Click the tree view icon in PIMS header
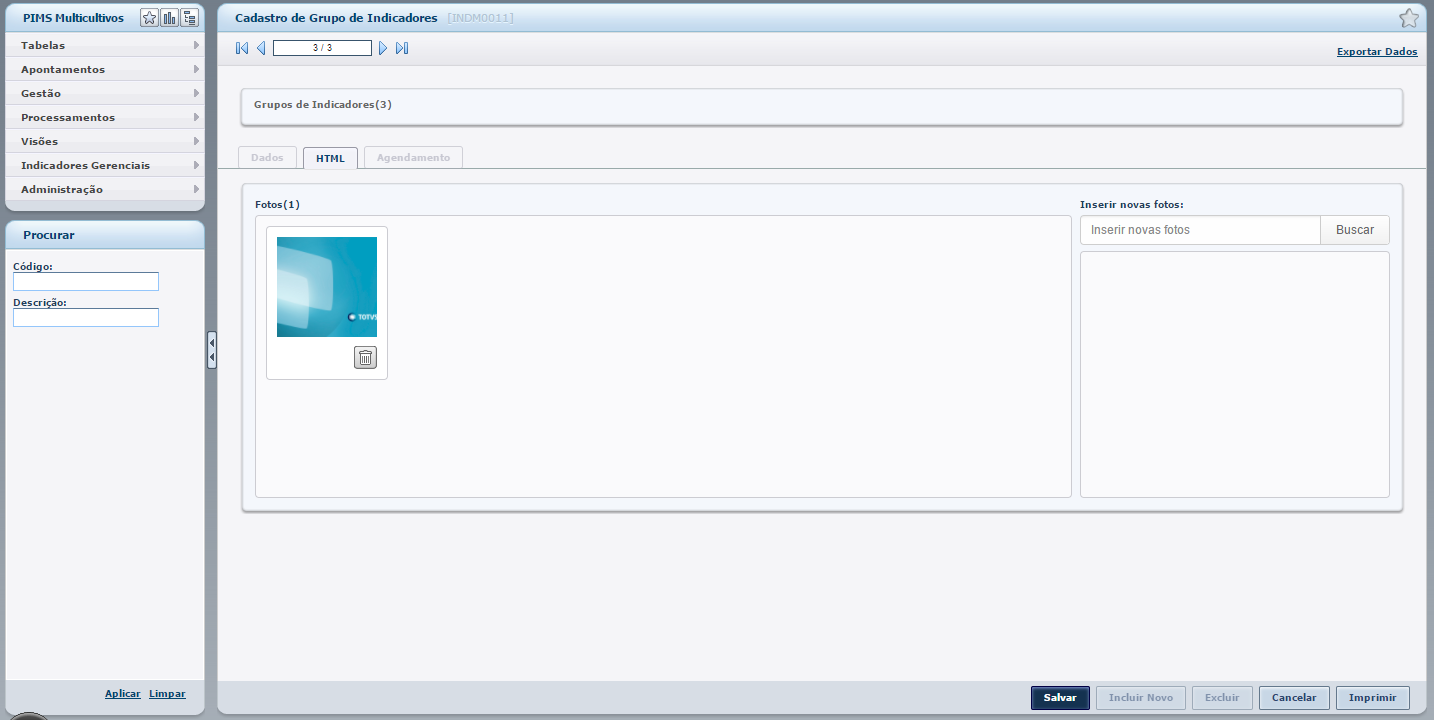 click(189, 18)
